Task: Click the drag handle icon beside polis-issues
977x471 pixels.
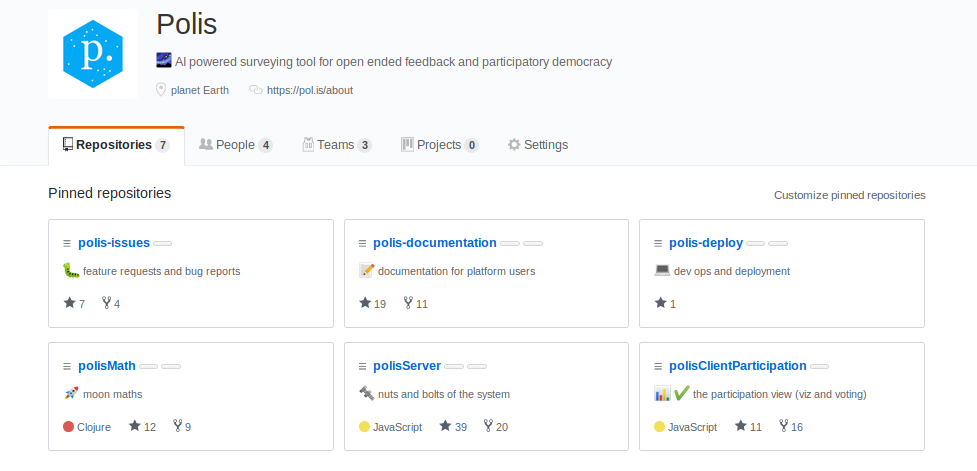Action: pos(67,244)
